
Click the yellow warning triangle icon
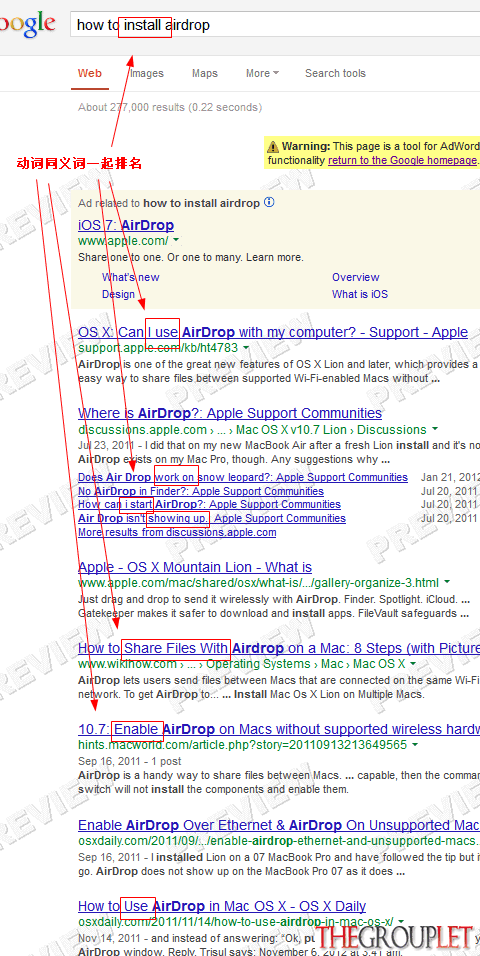[x=273, y=147]
